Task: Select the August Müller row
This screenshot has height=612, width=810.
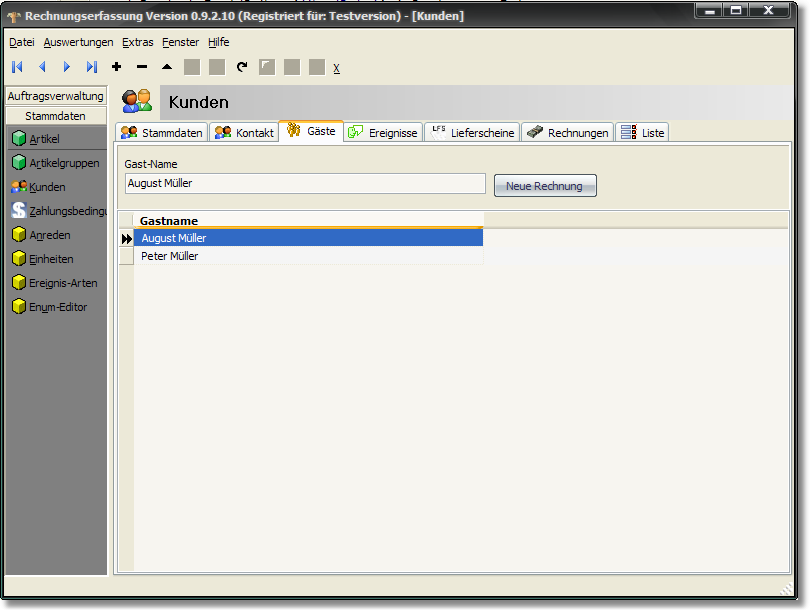Action: [x=308, y=238]
